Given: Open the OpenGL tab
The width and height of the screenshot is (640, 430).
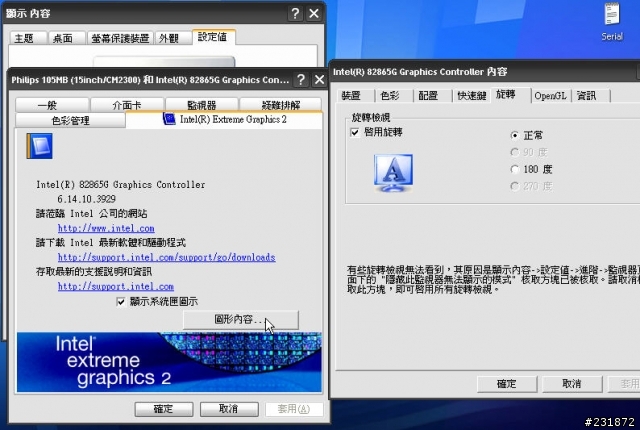Looking at the screenshot, I should (x=550, y=96).
